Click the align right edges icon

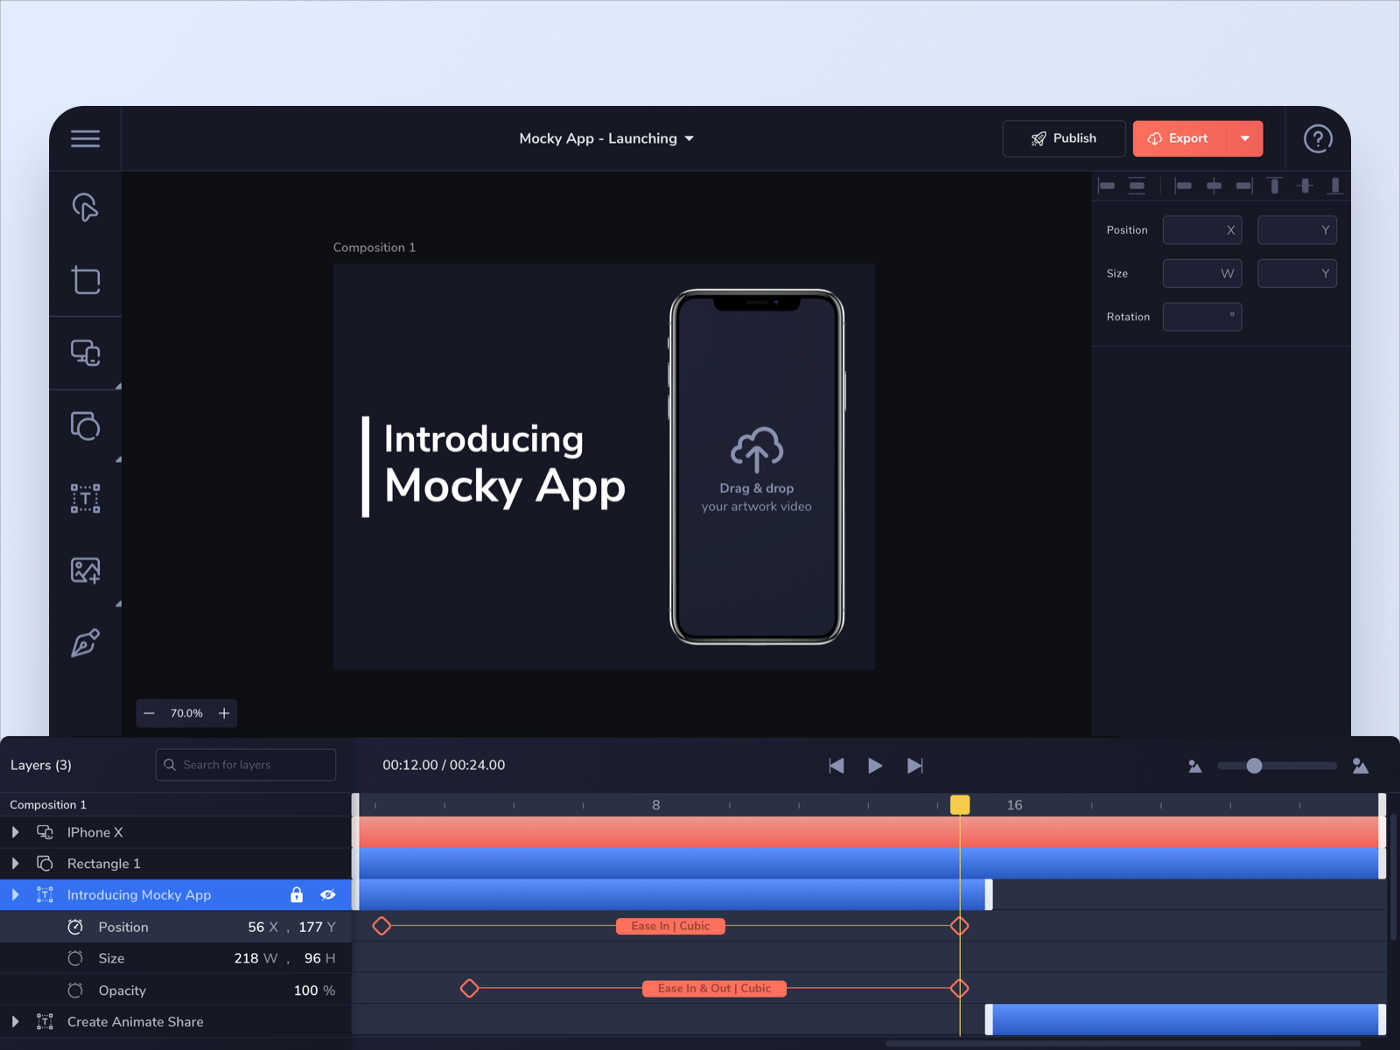(1244, 186)
